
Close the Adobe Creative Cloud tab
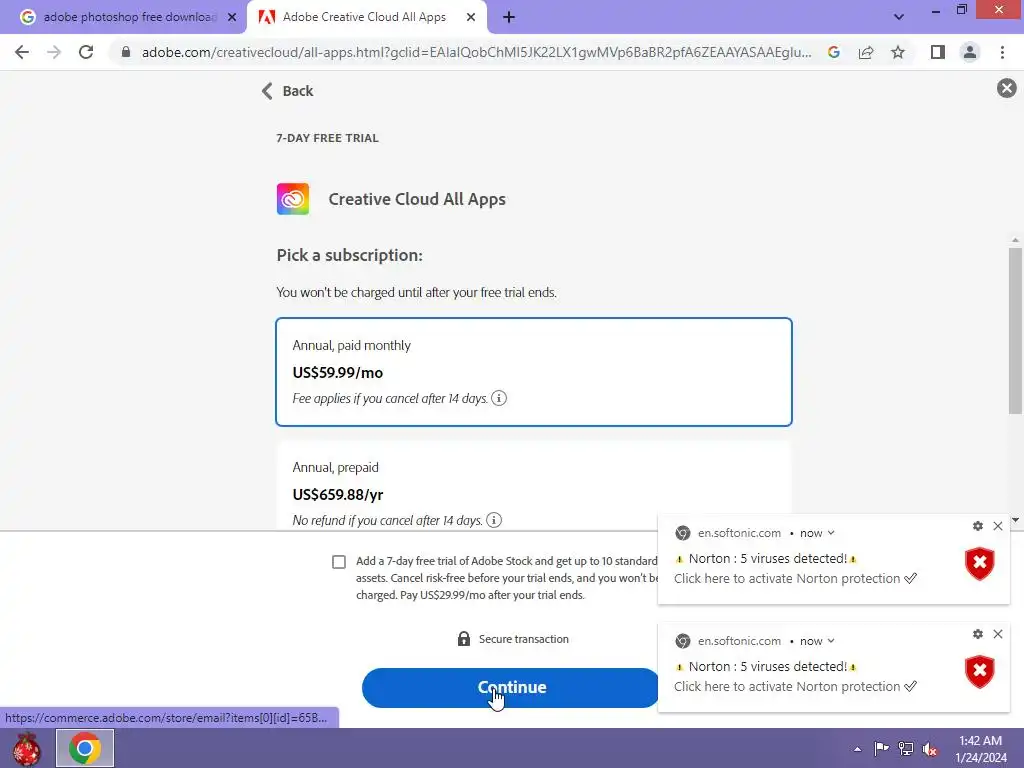click(471, 18)
